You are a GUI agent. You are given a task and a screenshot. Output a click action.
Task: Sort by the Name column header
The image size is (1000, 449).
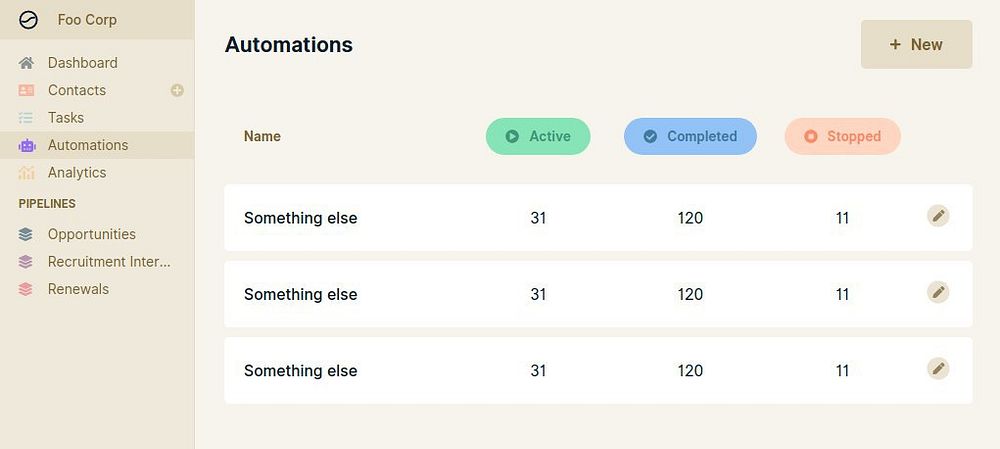pos(262,136)
